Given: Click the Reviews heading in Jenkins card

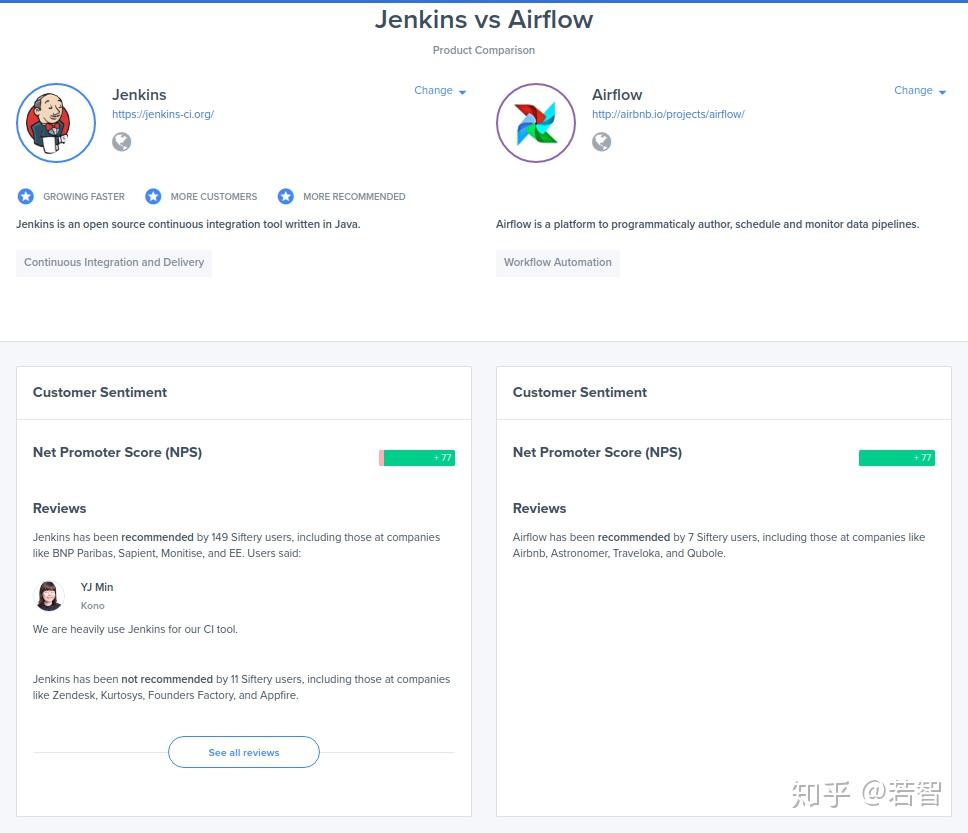Looking at the screenshot, I should pos(59,508).
